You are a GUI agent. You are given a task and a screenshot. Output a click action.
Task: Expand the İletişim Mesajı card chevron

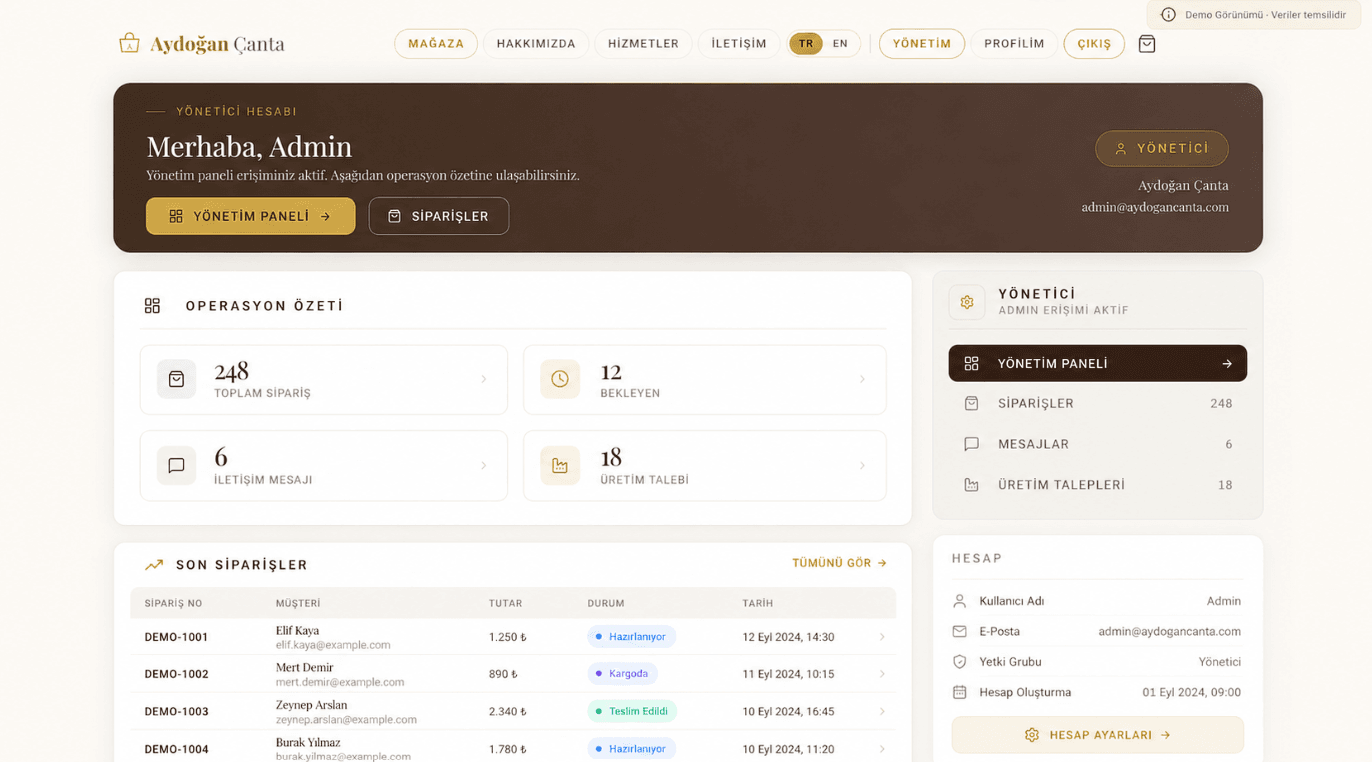tap(484, 465)
